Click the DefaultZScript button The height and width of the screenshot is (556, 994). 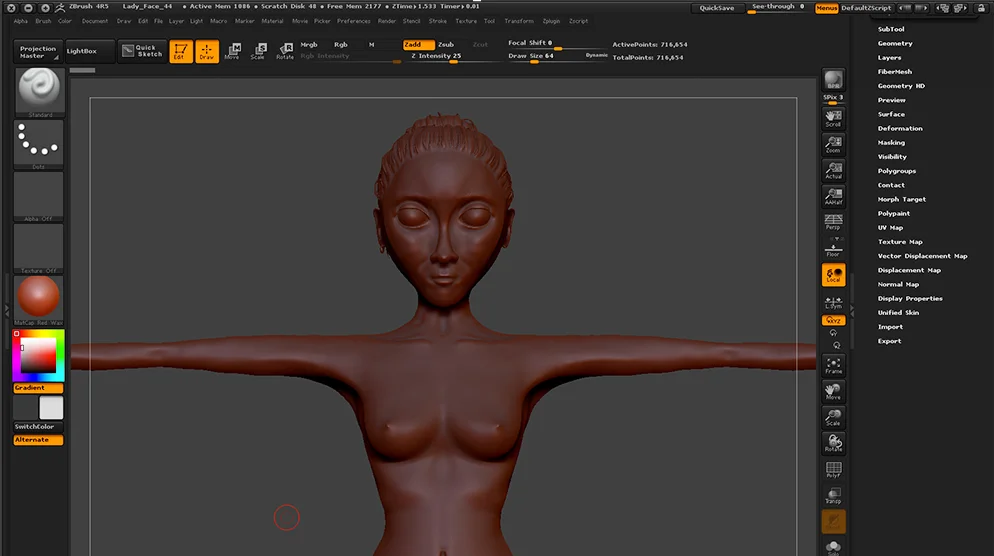click(x=866, y=8)
